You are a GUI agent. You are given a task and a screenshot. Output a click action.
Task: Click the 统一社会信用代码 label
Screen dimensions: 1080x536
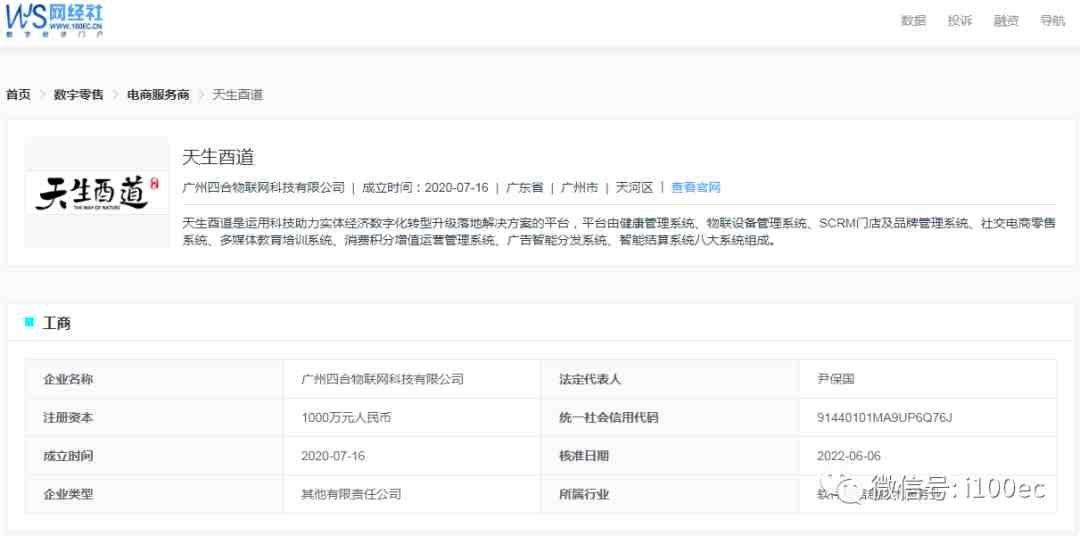pos(609,418)
